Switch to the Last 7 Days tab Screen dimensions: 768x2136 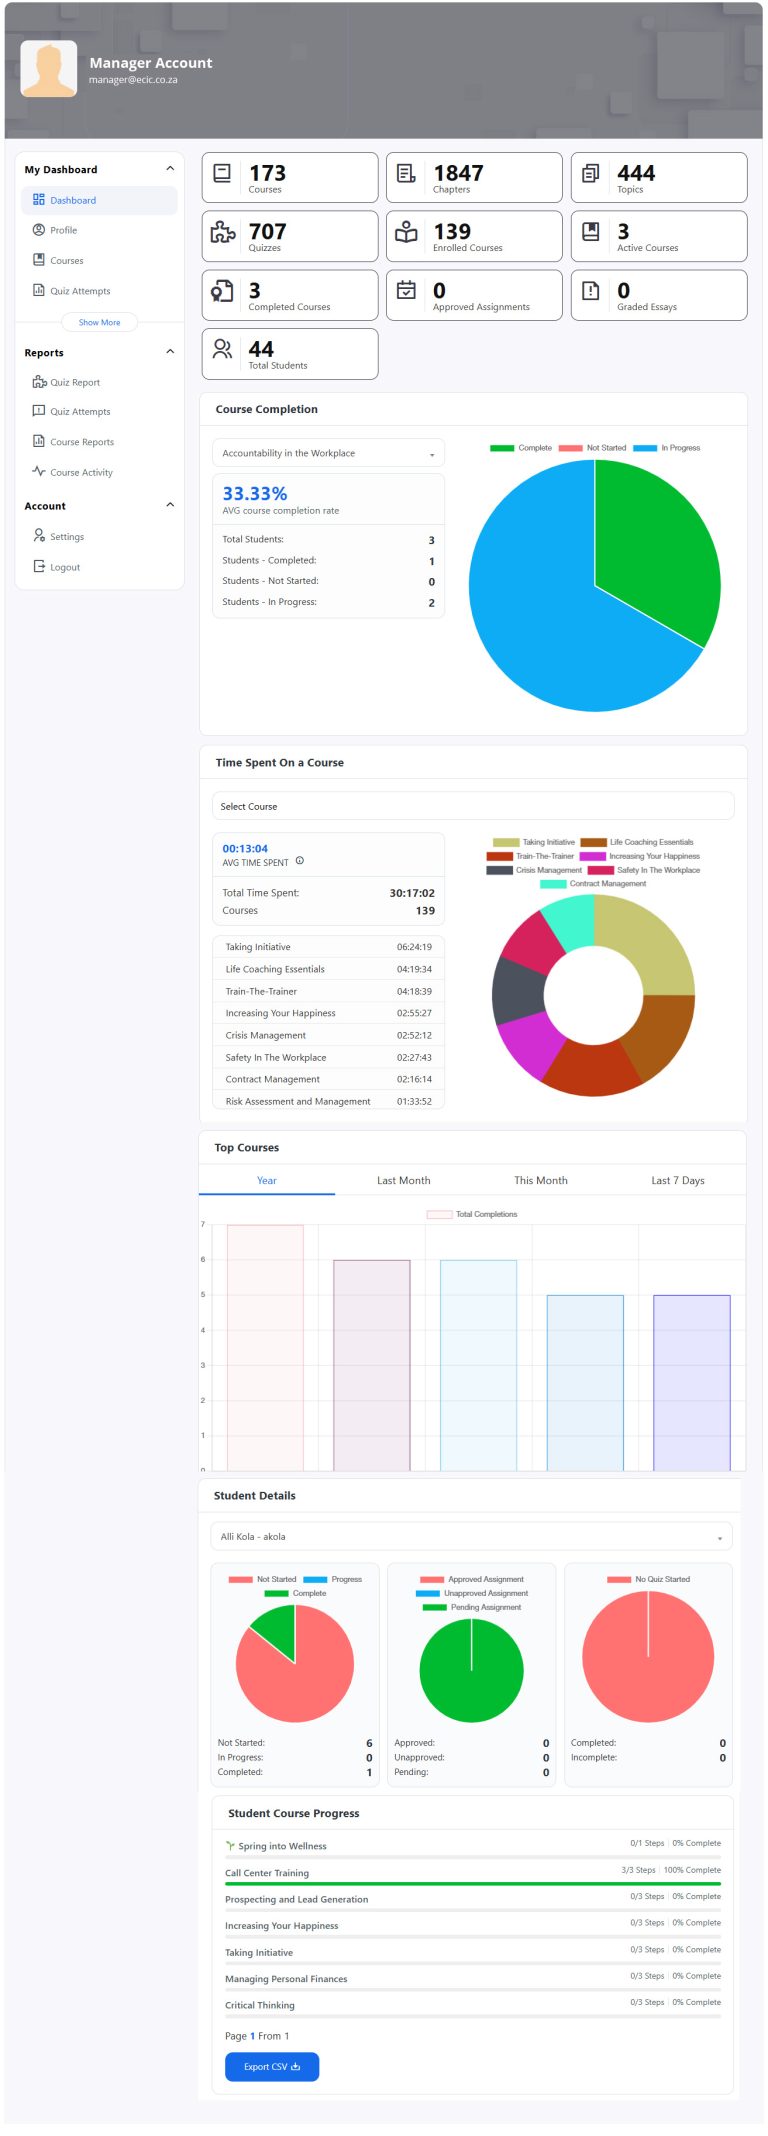coord(678,1181)
